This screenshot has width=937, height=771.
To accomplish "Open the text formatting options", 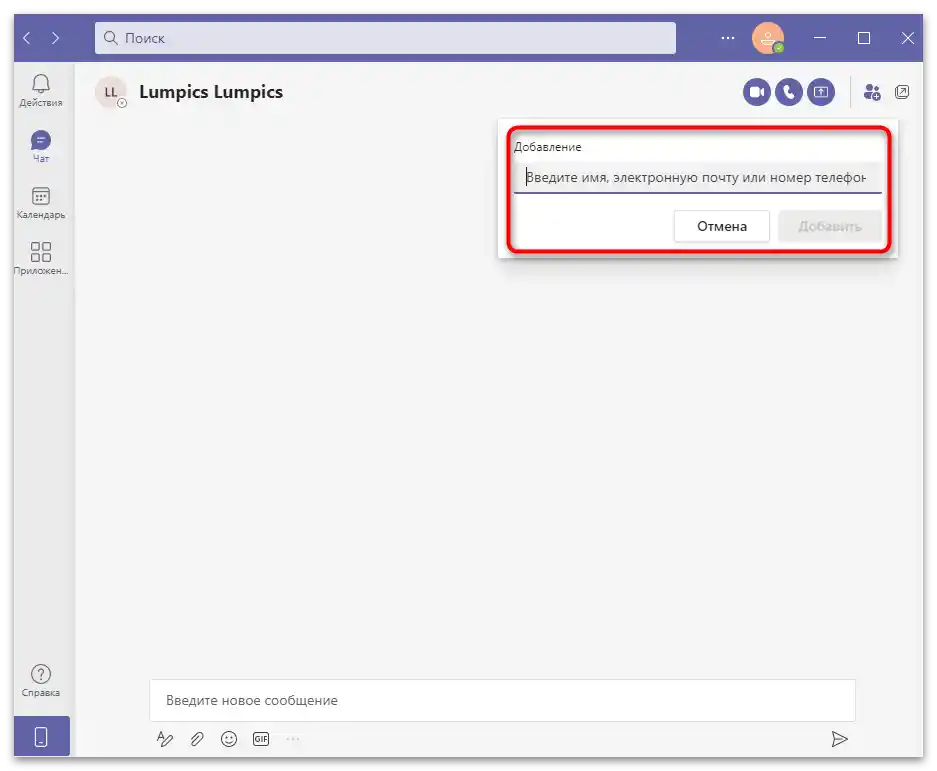I will [x=164, y=739].
